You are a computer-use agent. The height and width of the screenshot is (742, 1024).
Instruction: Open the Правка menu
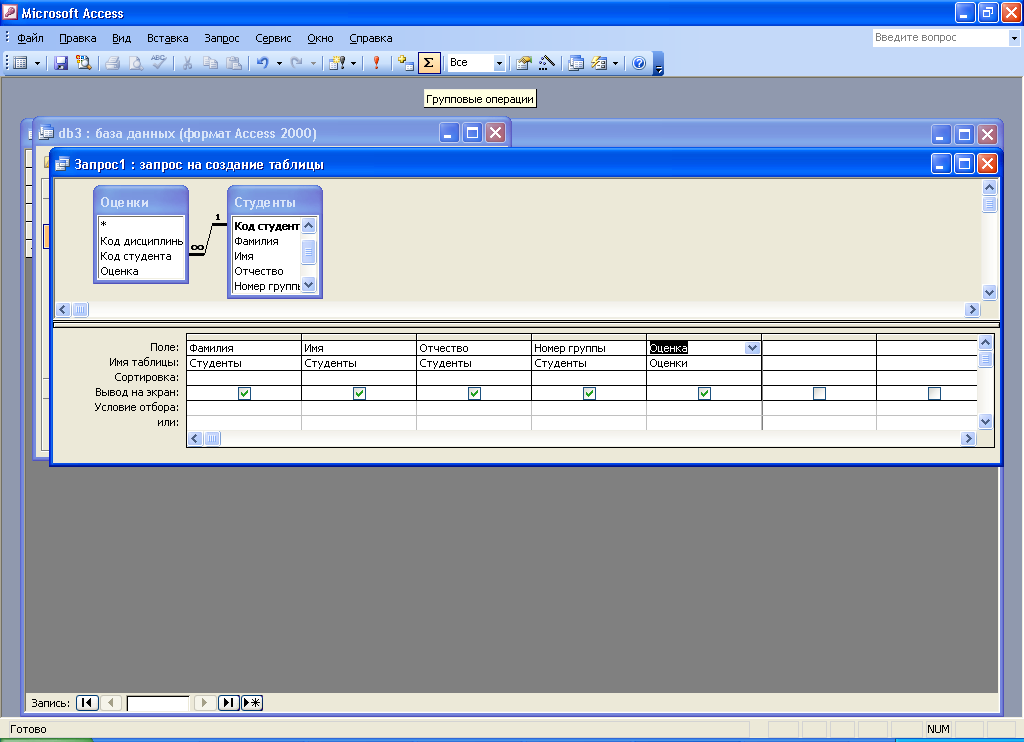click(78, 38)
